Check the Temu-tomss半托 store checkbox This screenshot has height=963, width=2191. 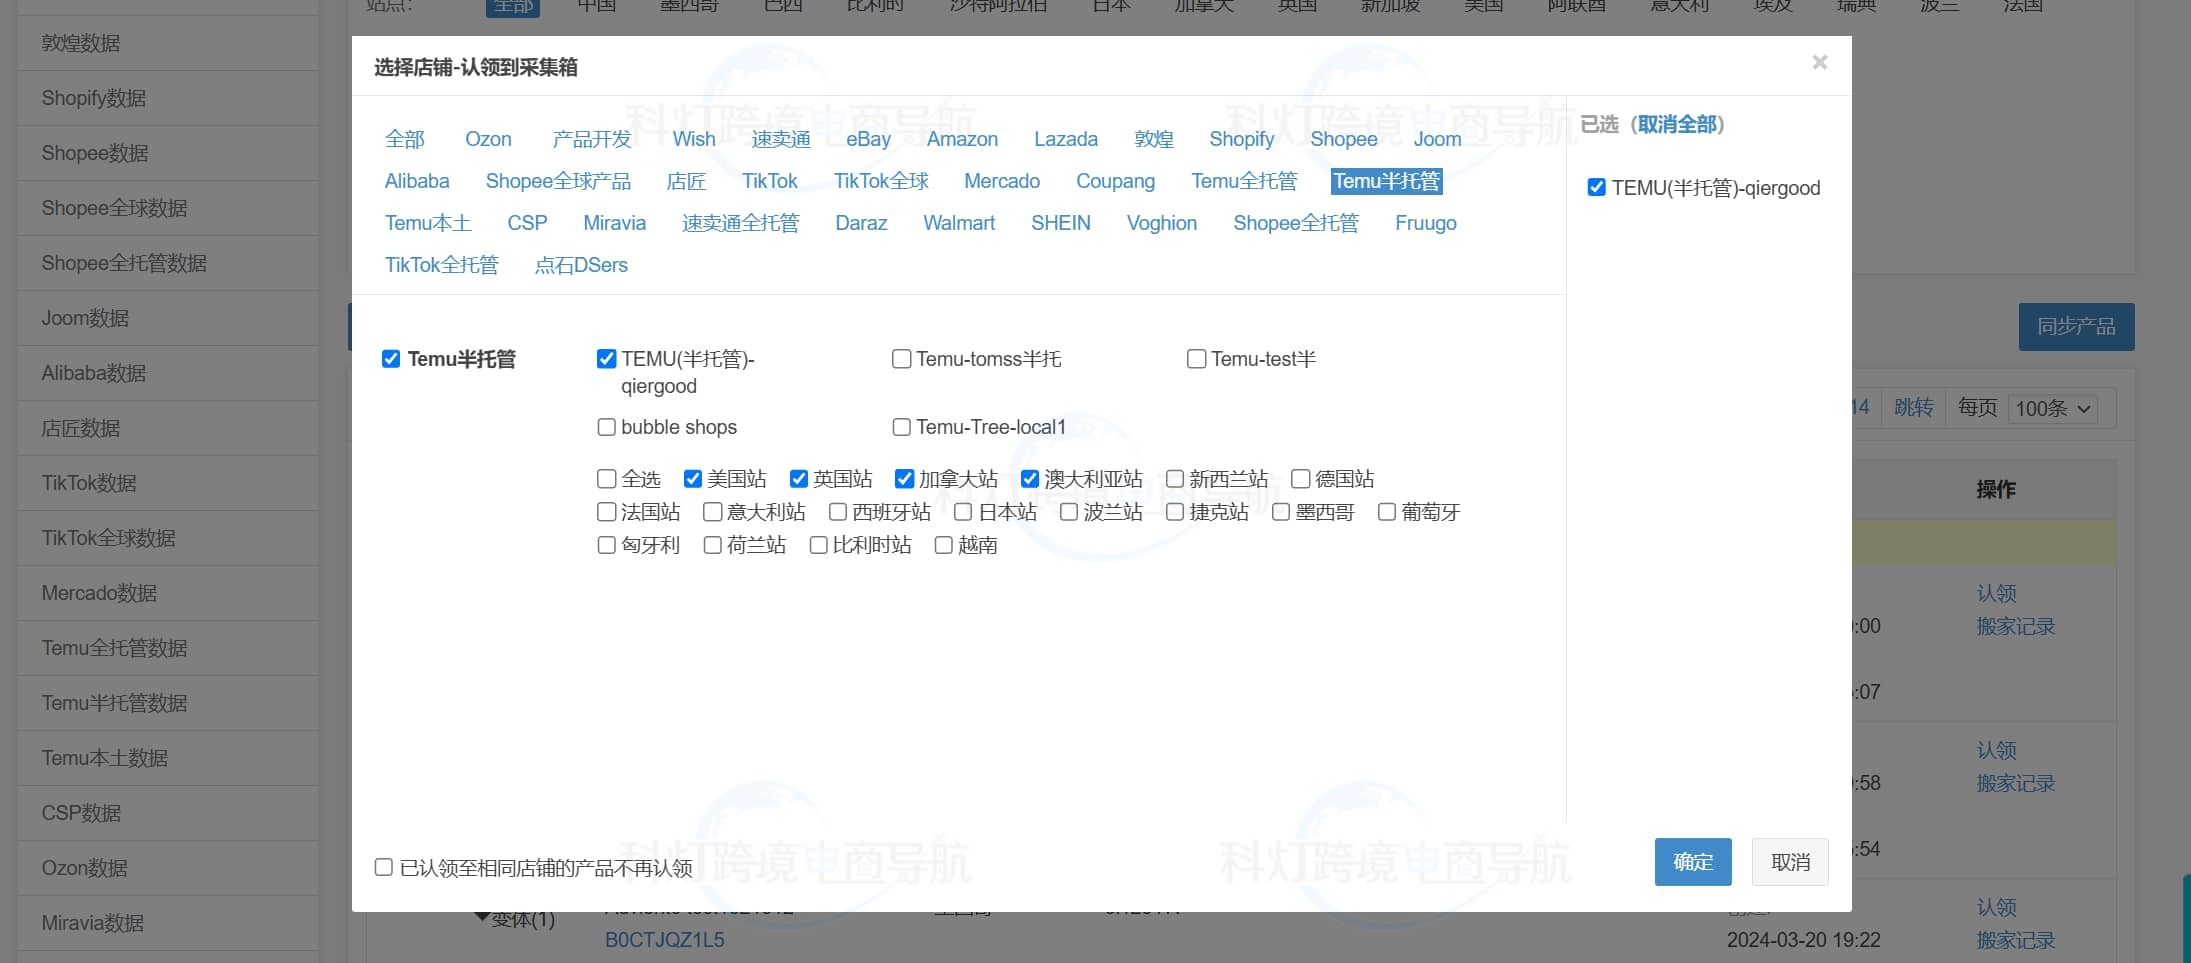(901, 359)
